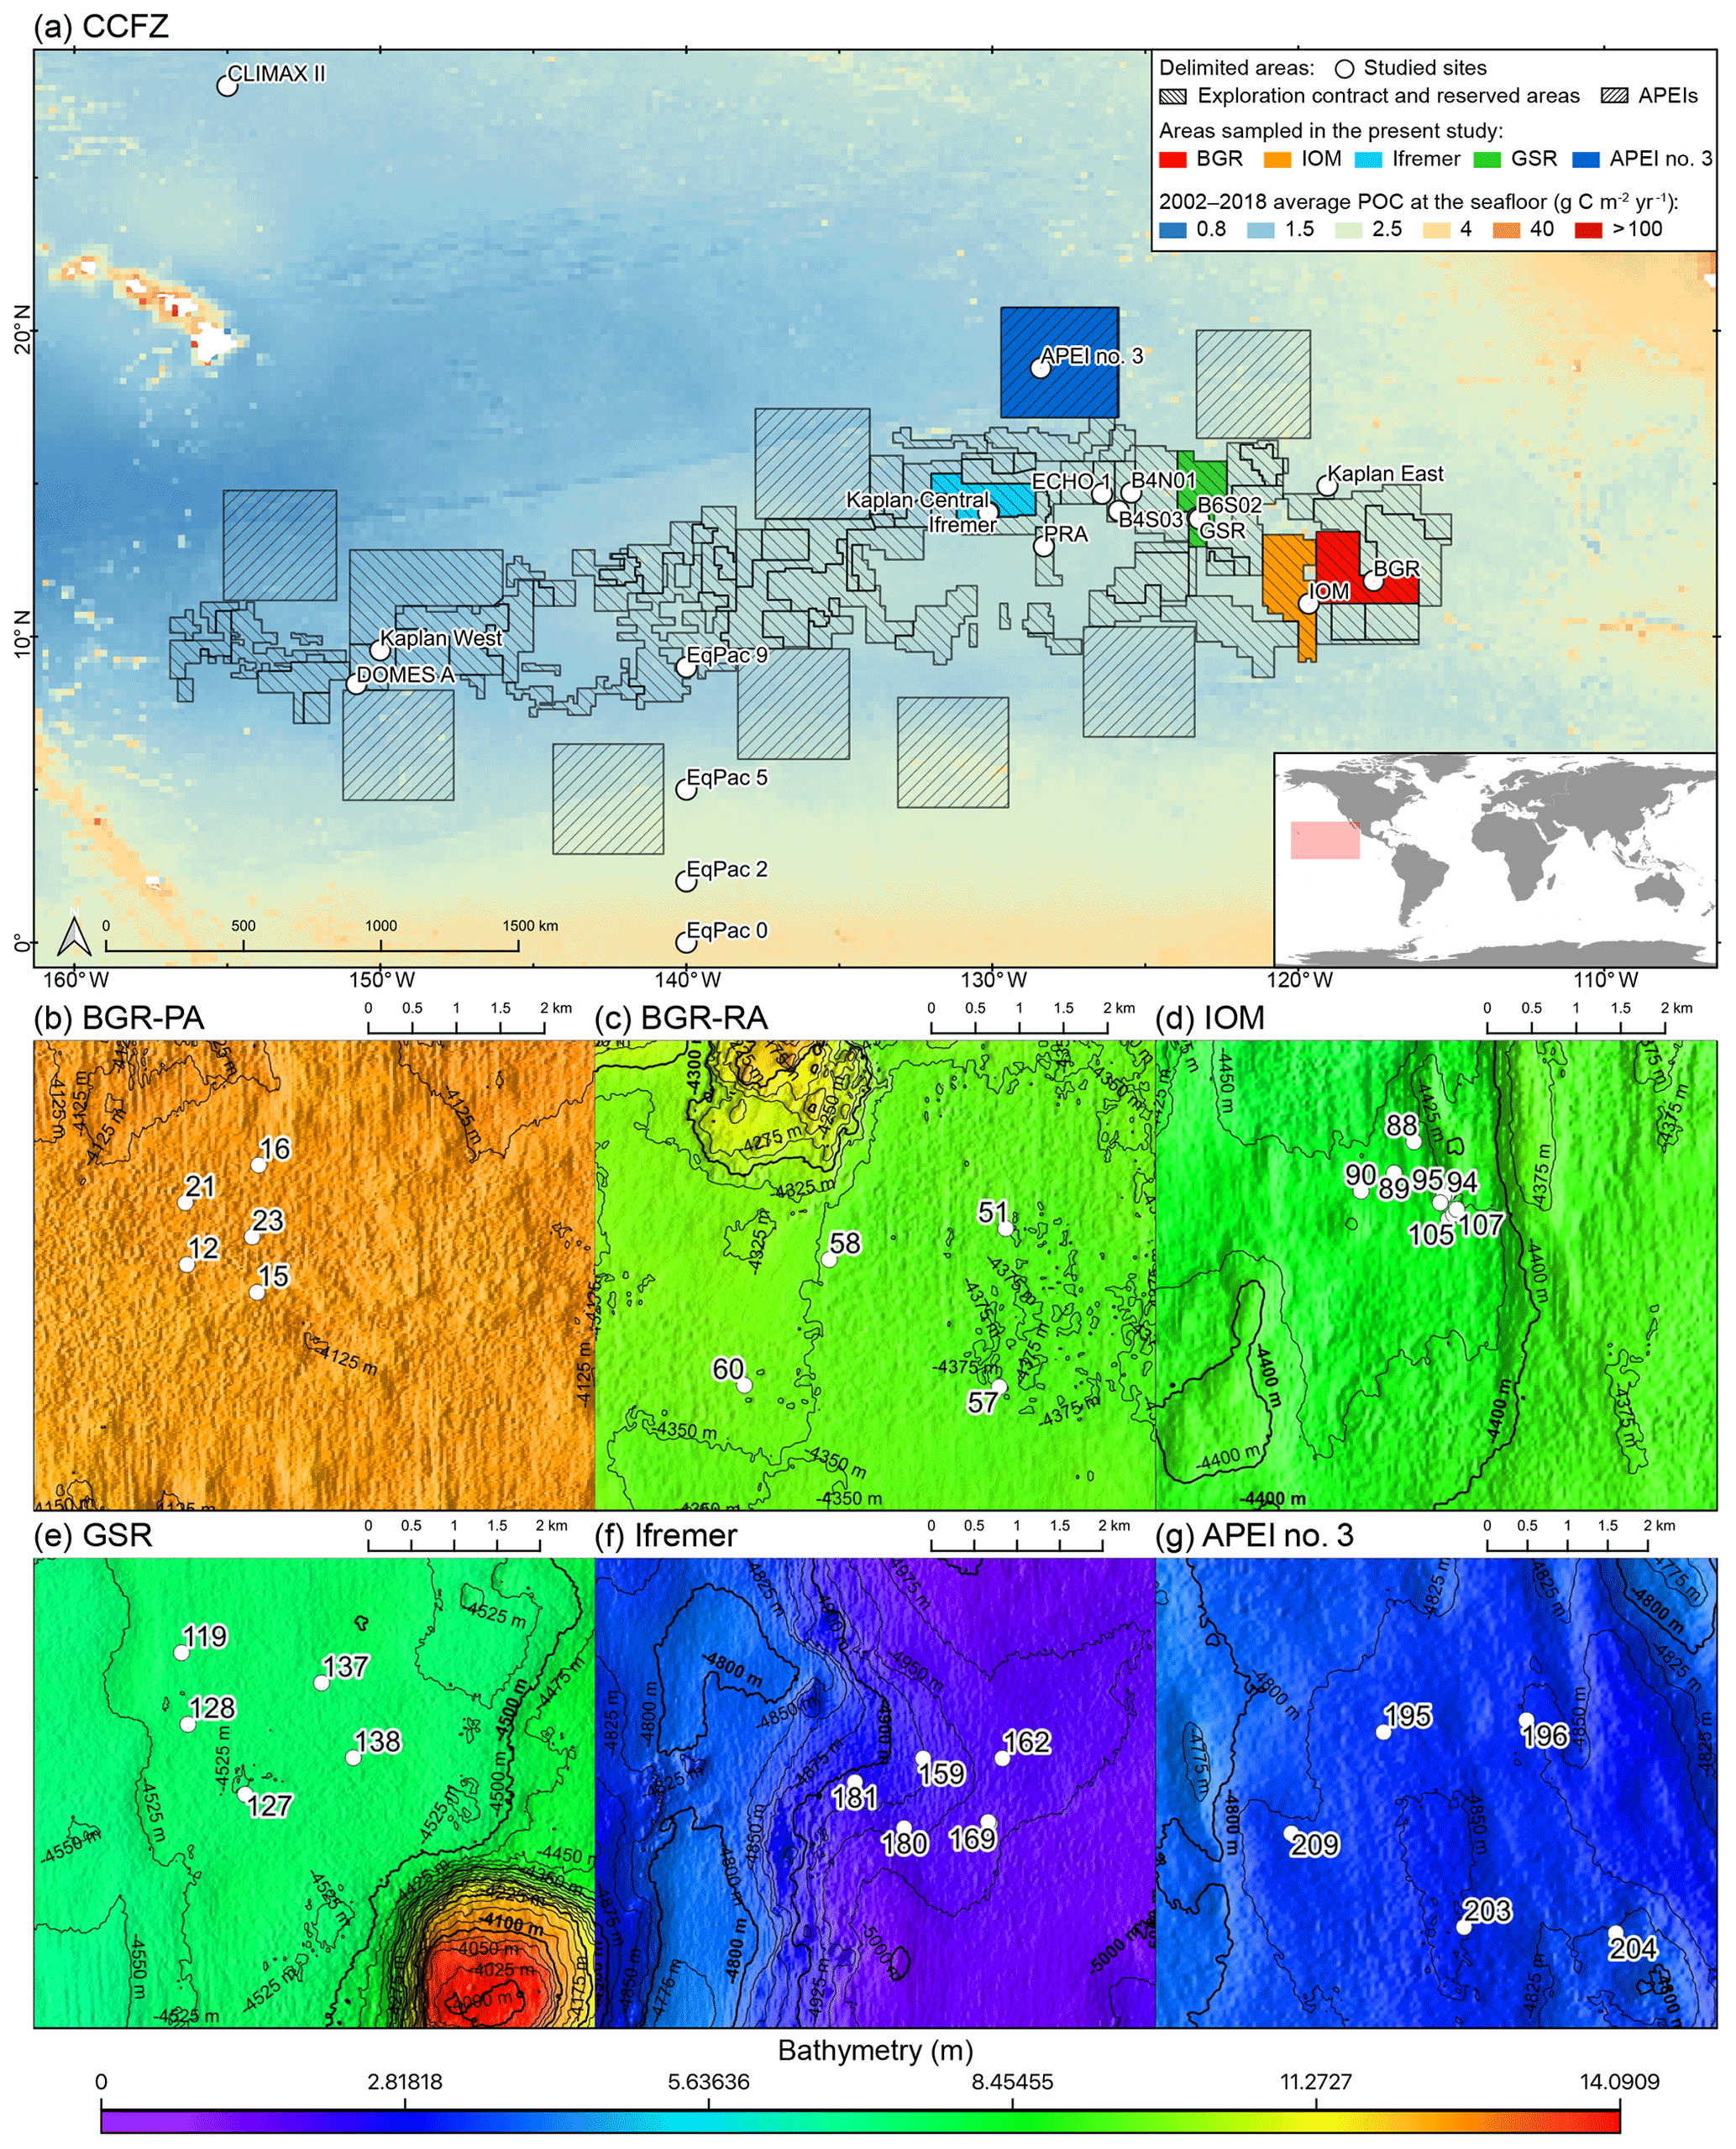Click the world inset map highlight
Screen dimensions: 1736x2149
tap(1324, 840)
